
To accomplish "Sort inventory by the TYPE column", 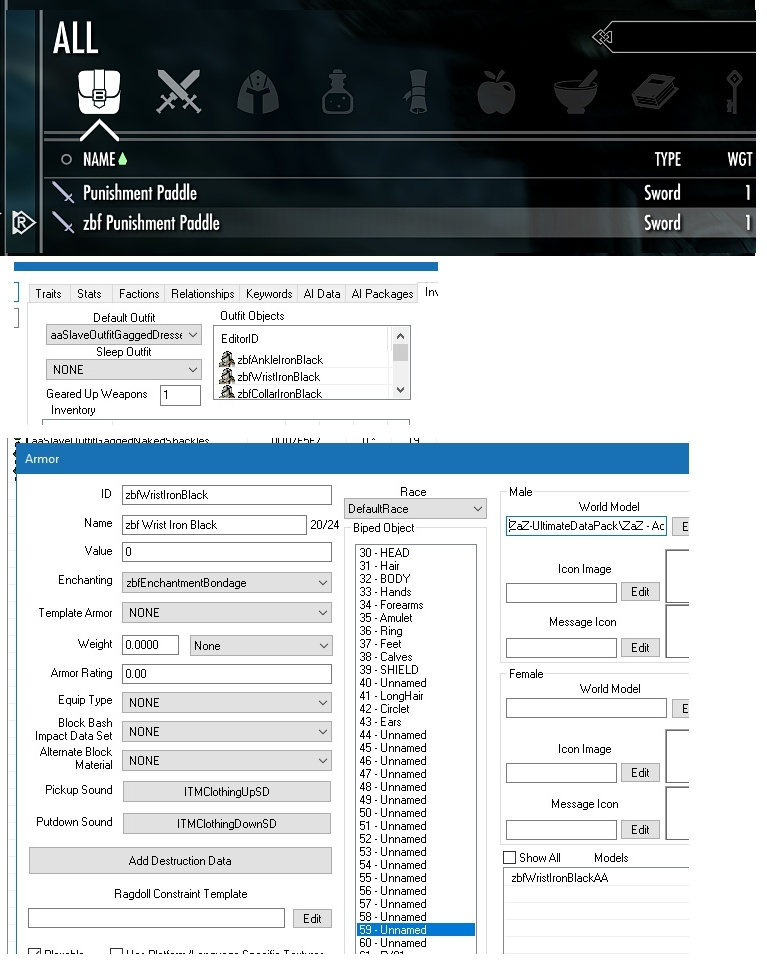I will (x=668, y=159).
